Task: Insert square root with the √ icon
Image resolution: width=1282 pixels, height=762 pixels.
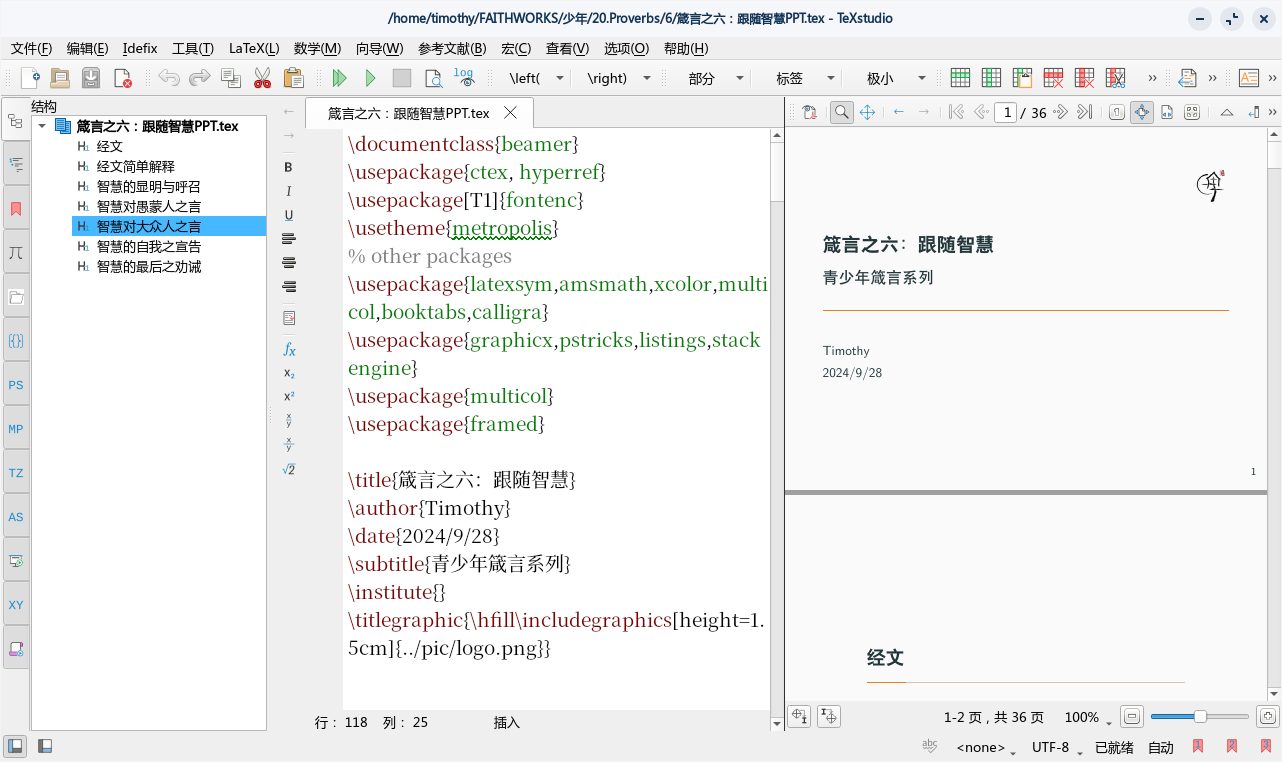Action: [x=289, y=469]
